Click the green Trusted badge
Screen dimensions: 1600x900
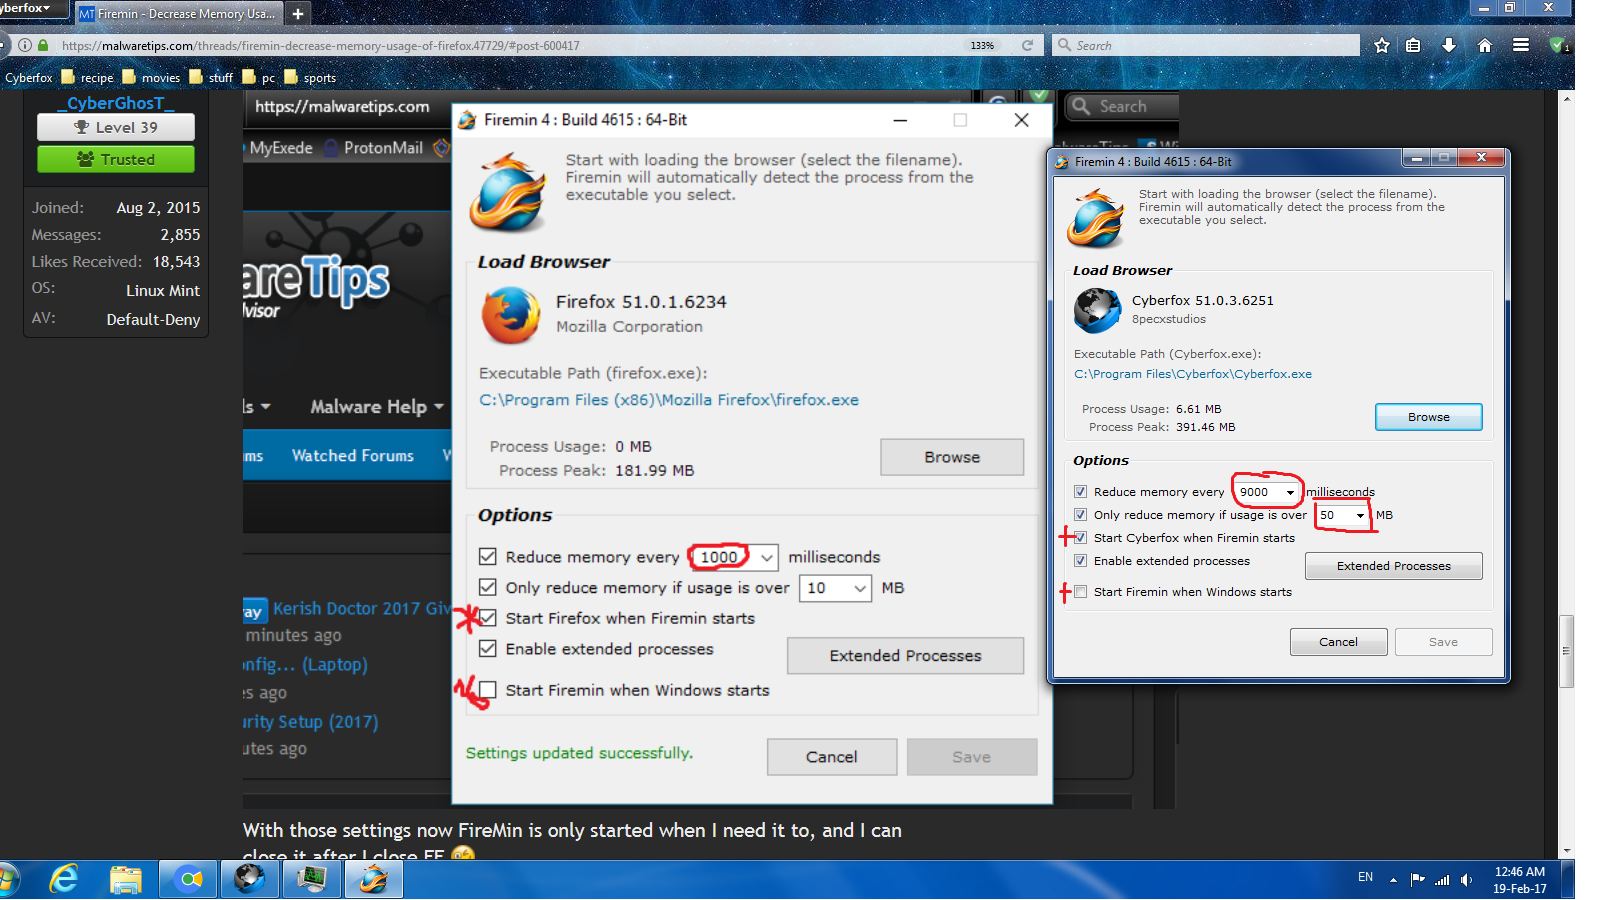(x=116, y=159)
